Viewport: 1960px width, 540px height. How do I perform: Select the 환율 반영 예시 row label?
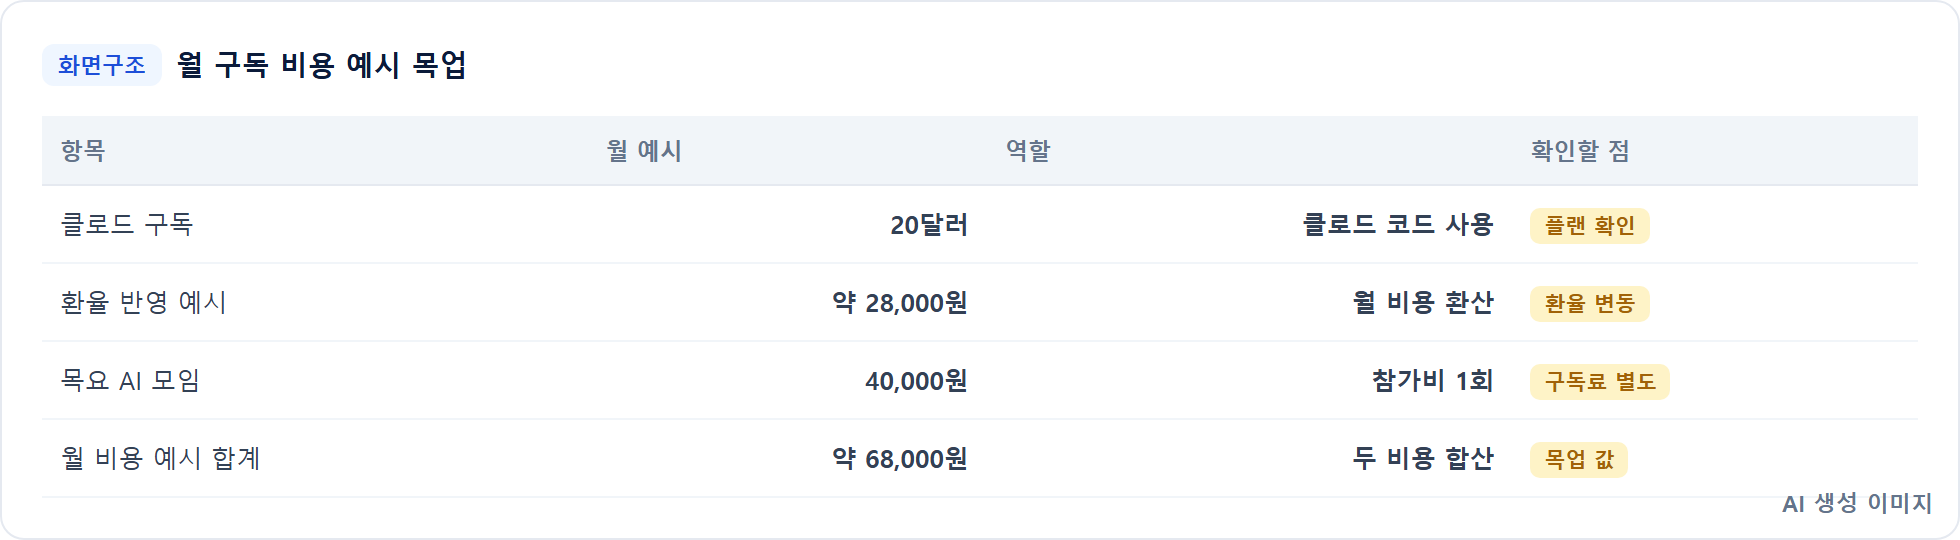144,302
